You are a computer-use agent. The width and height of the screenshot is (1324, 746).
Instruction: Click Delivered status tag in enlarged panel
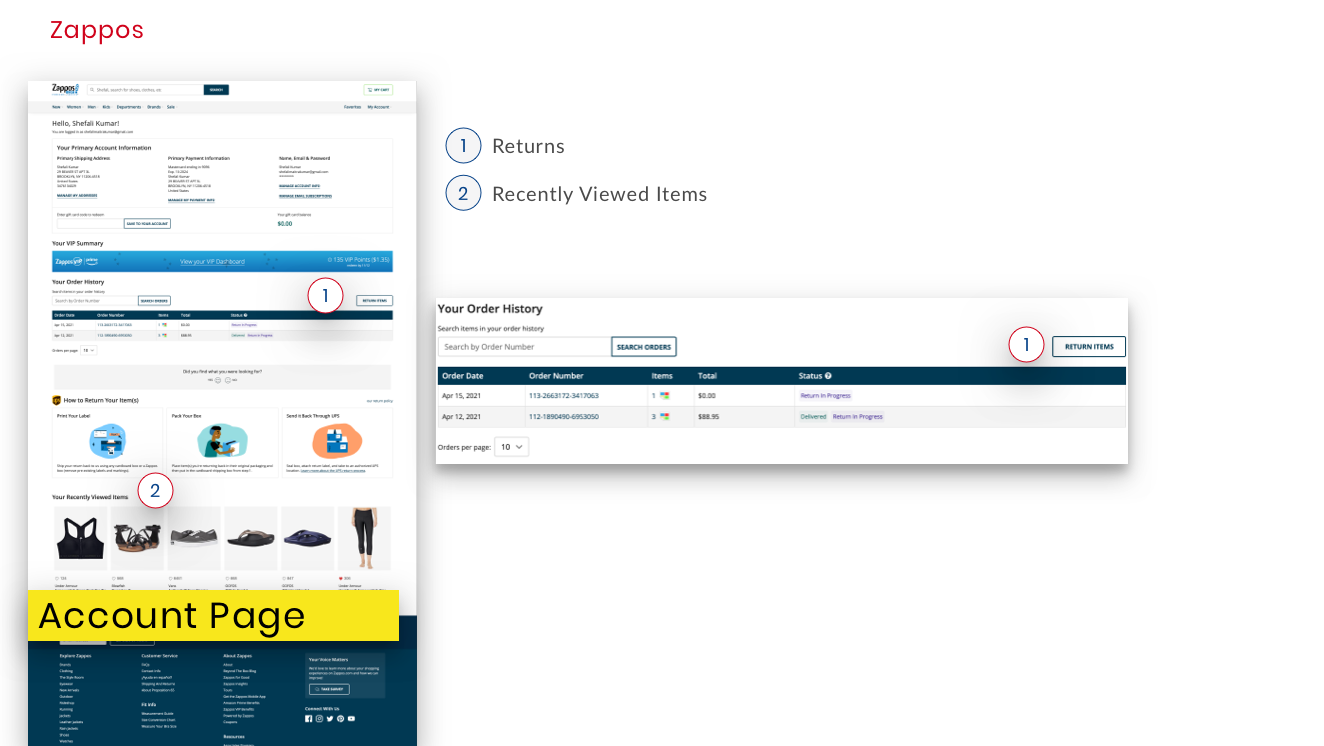[813, 416]
